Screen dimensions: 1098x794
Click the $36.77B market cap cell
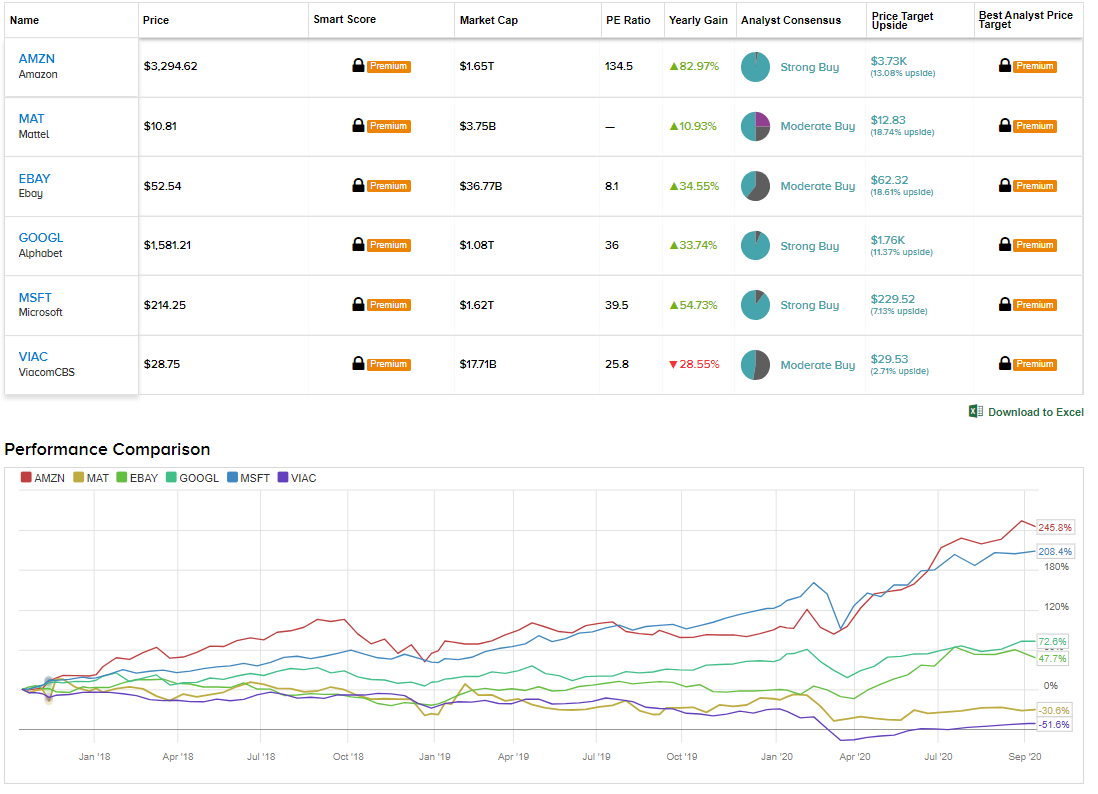coord(480,186)
